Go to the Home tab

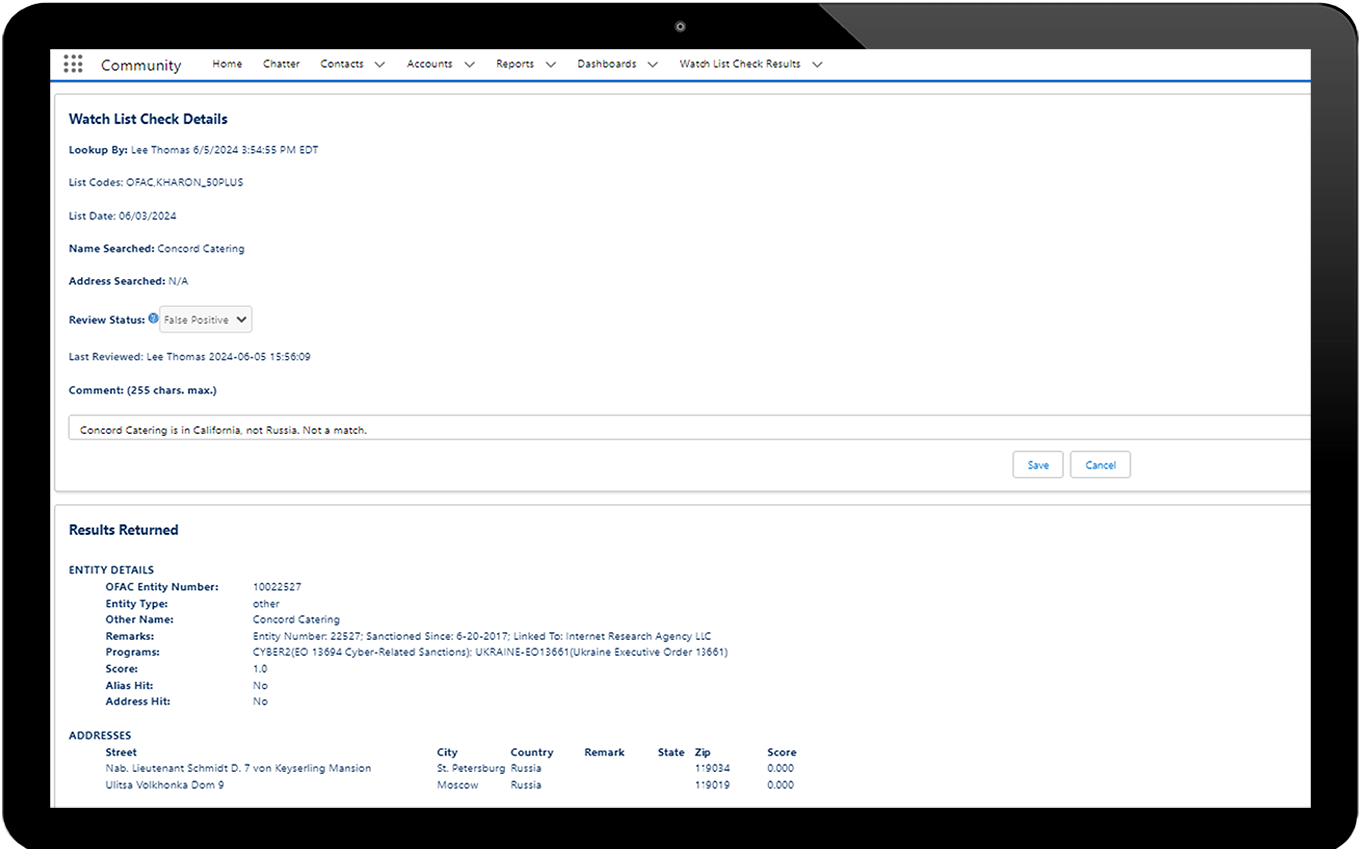coord(227,64)
